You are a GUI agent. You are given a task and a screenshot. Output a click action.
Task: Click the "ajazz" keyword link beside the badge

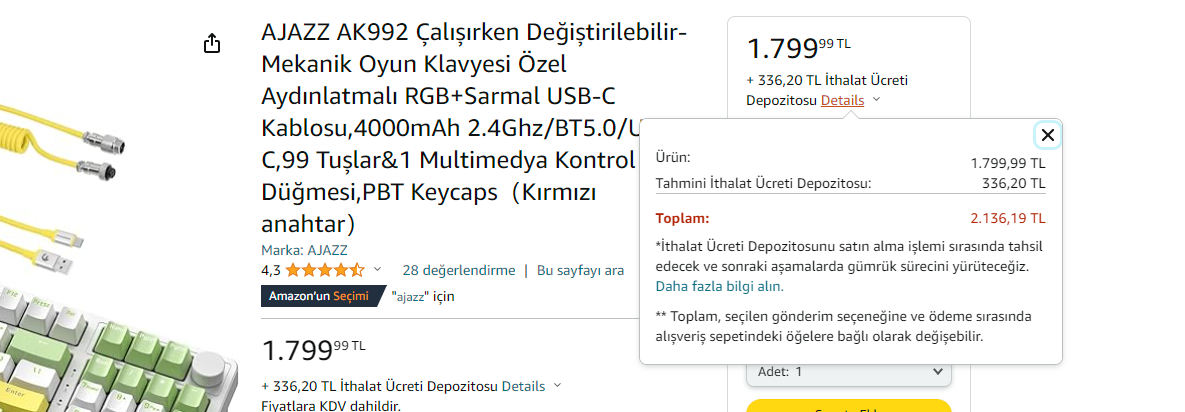410,297
